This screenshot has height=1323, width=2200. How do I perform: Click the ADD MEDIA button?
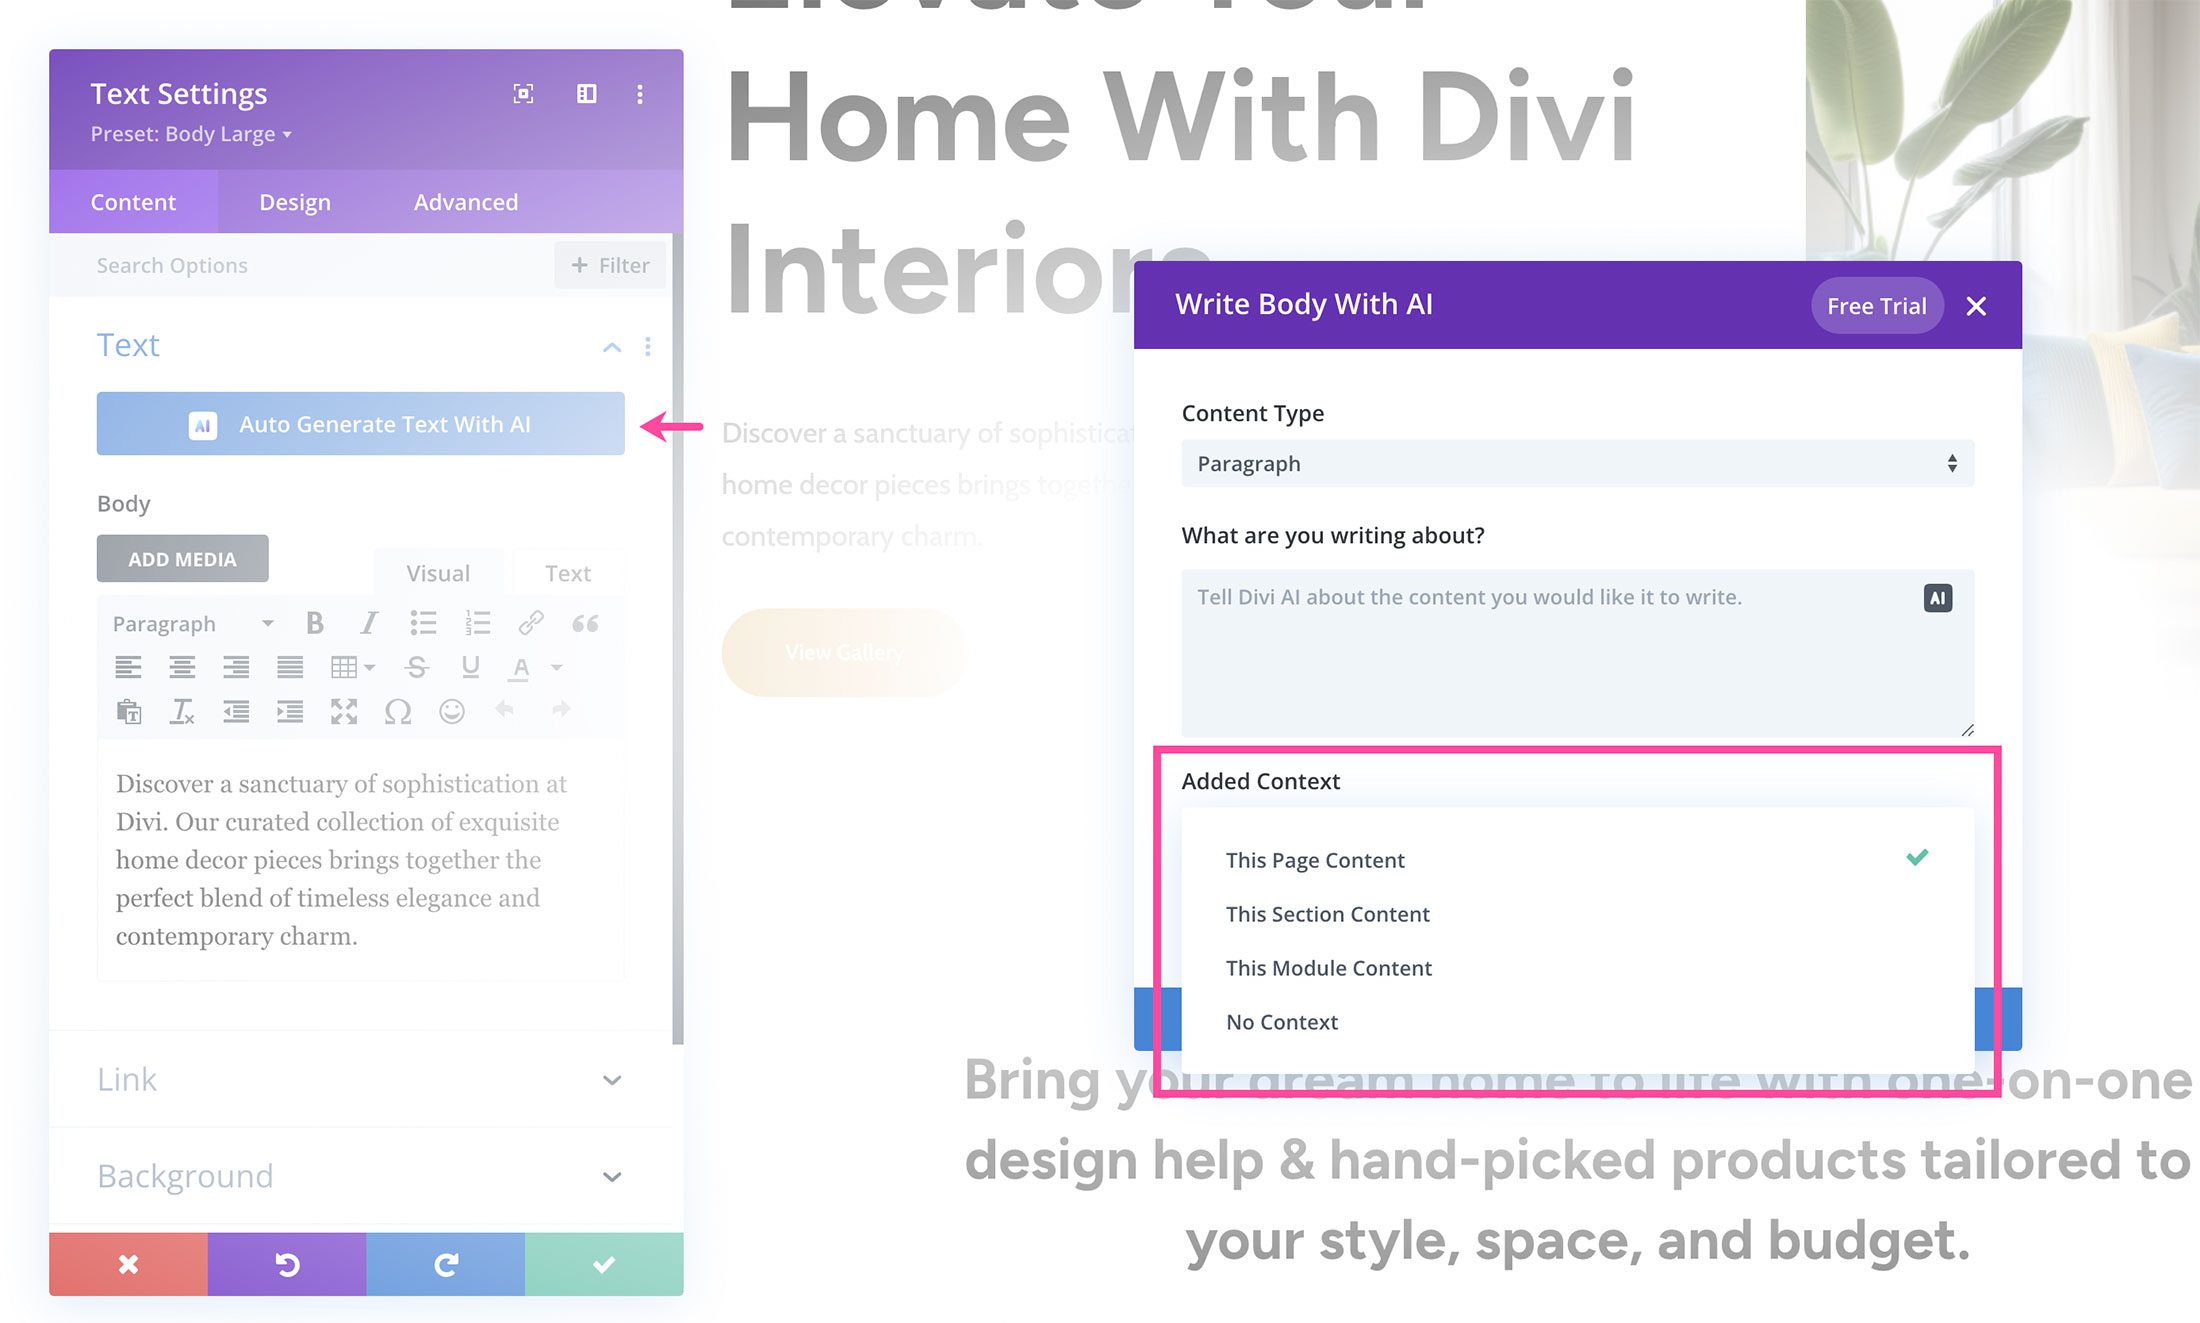[181, 558]
